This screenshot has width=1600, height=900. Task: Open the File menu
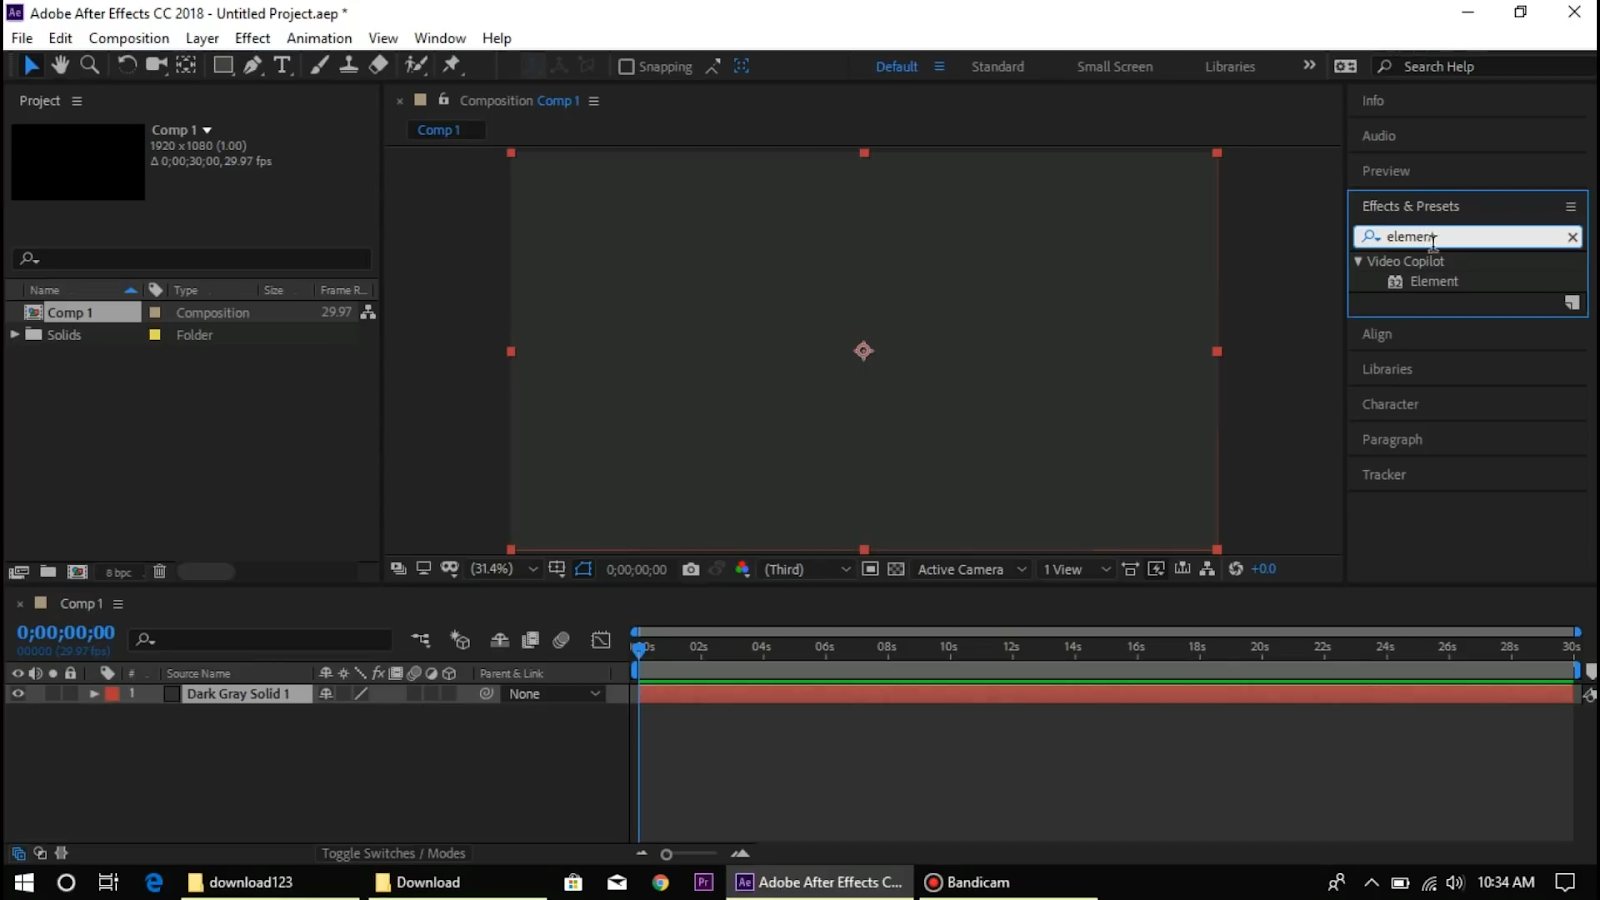pyautogui.click(x=22, y=38)
